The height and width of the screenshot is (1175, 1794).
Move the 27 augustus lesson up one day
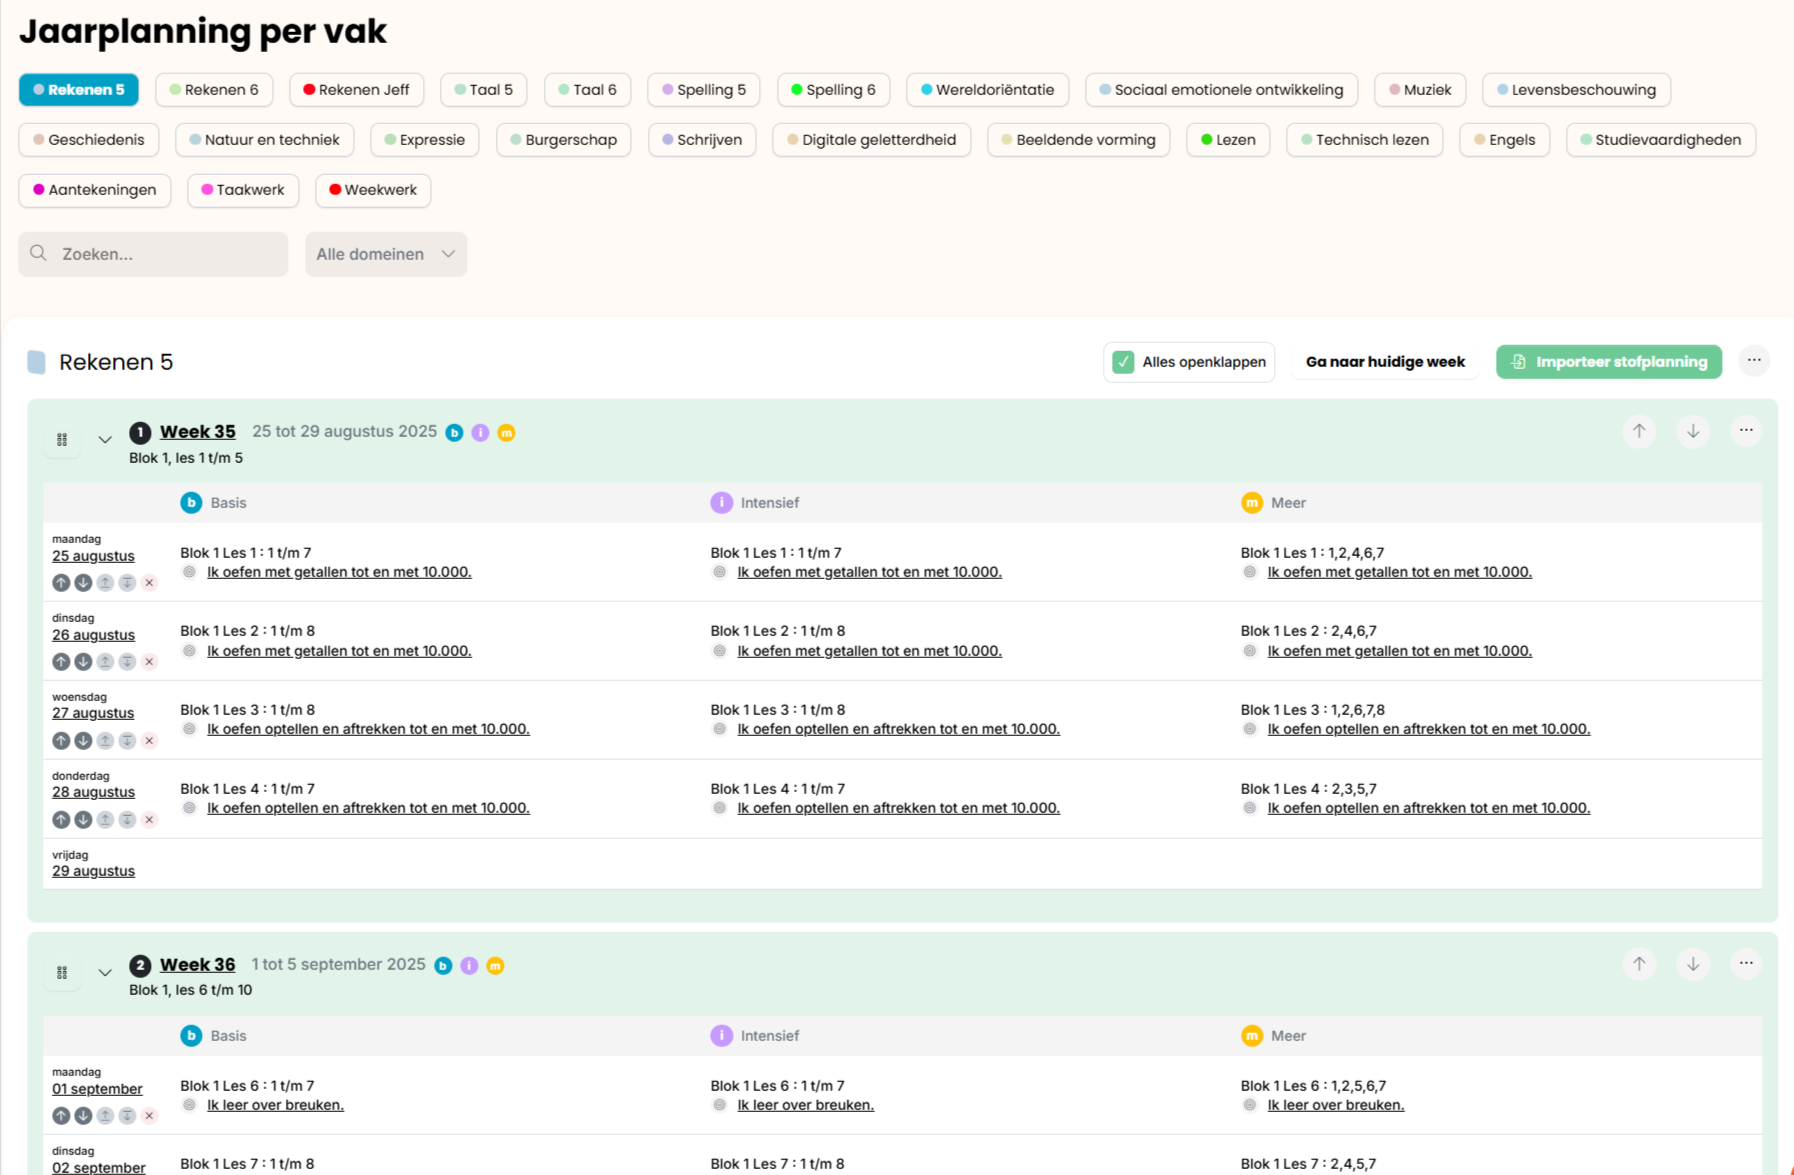[61, 741]
